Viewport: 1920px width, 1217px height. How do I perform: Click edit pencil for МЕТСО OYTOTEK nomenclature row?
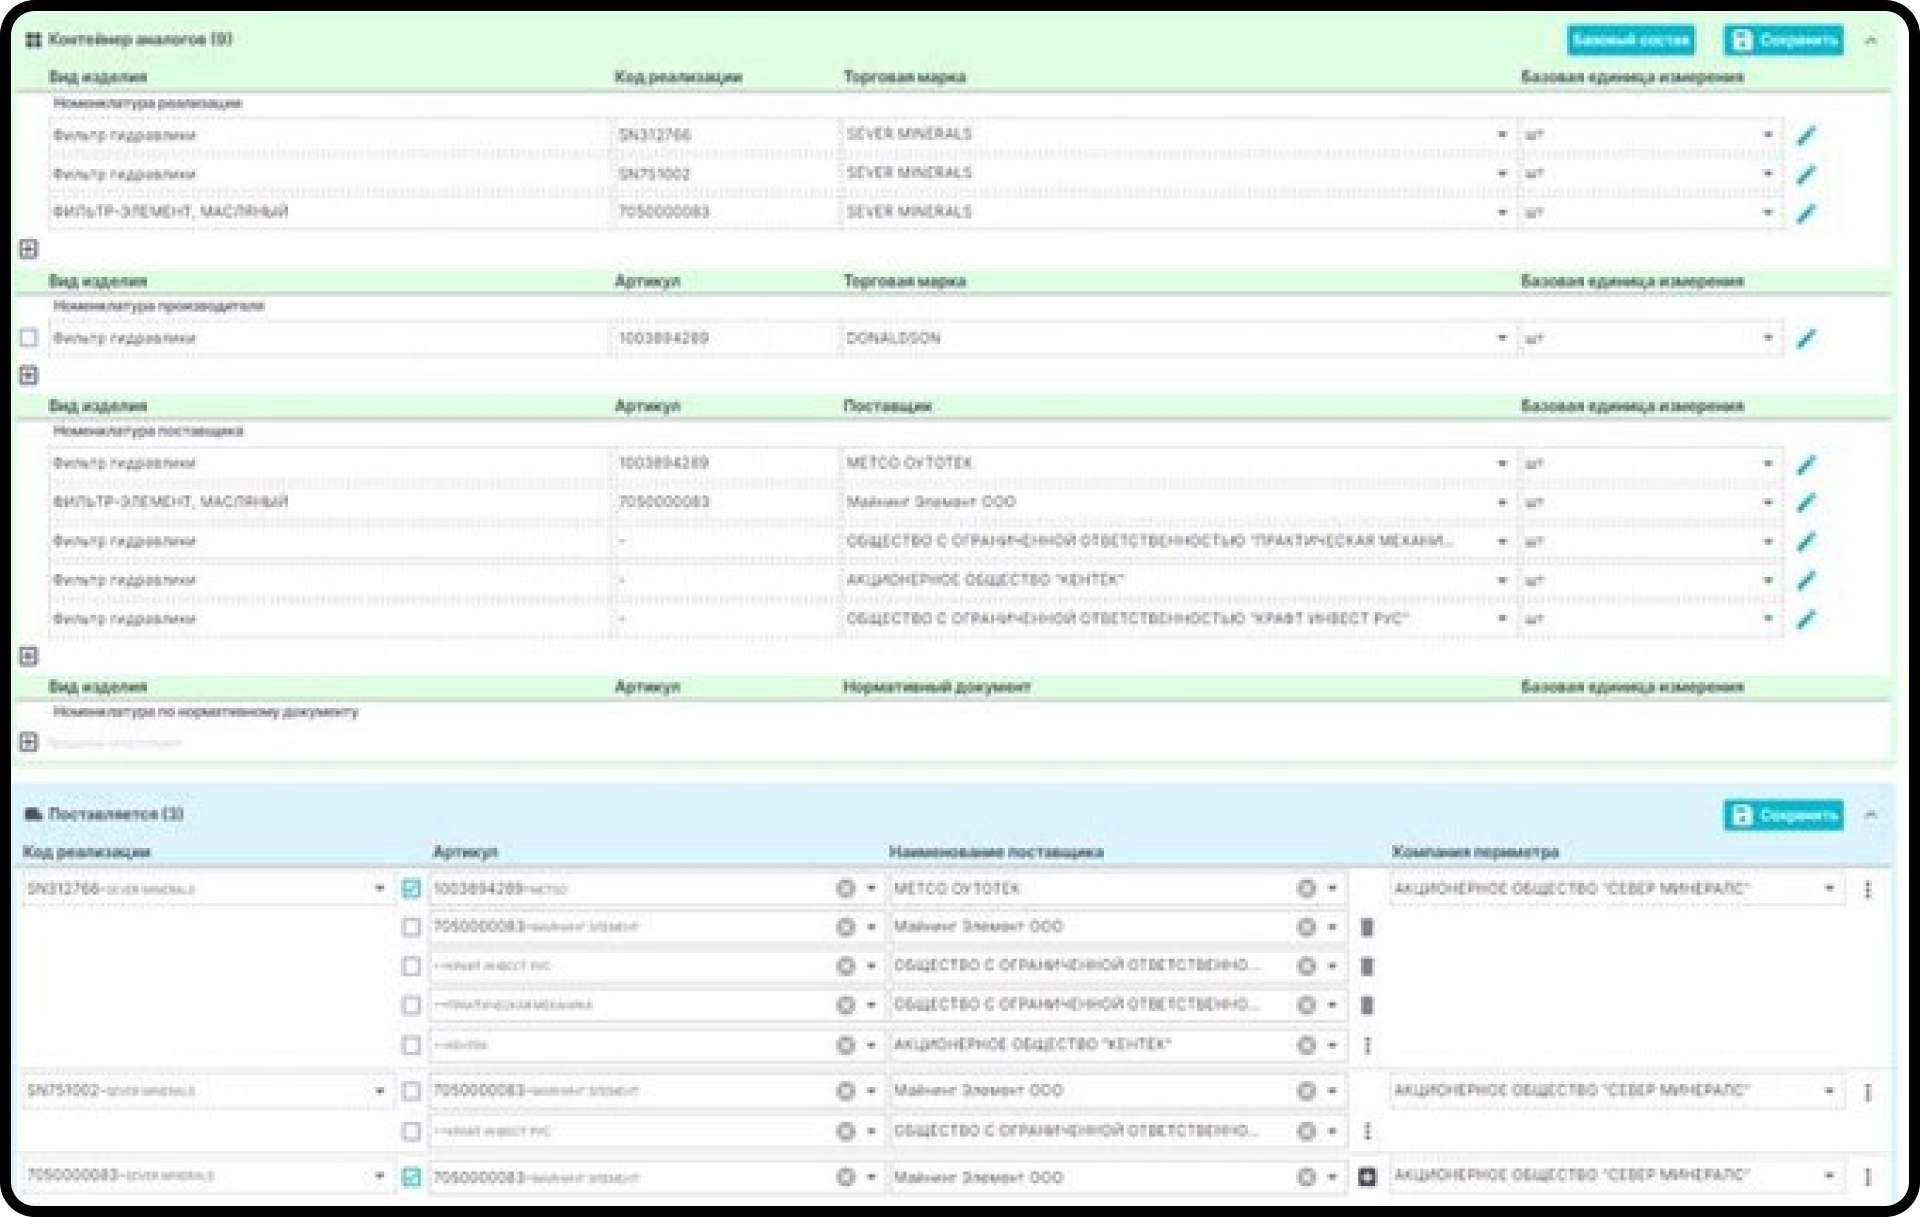1806,464
